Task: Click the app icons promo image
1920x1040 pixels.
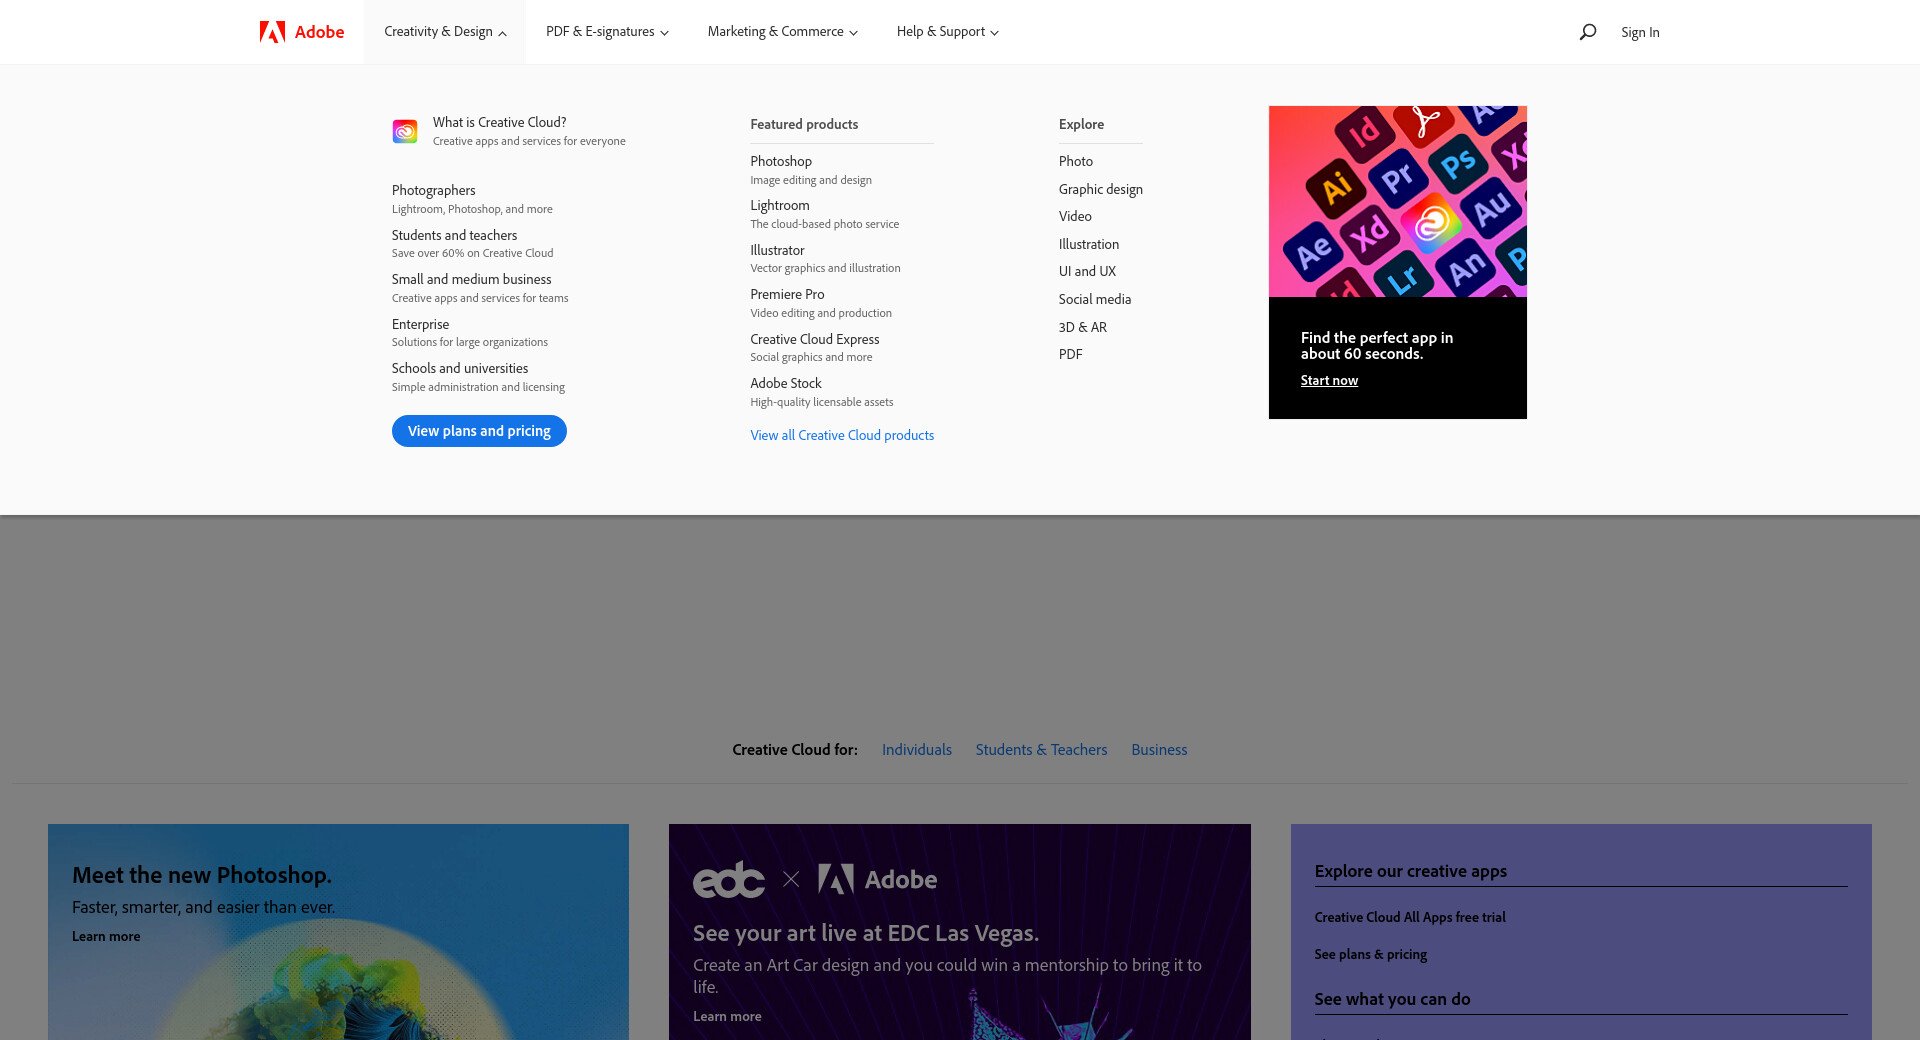Action: coord(1398,201)
